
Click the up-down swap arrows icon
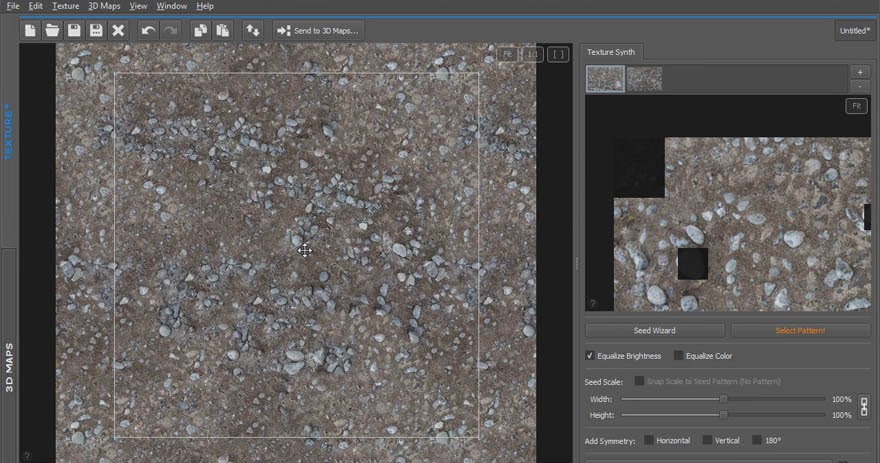[253, 30]
